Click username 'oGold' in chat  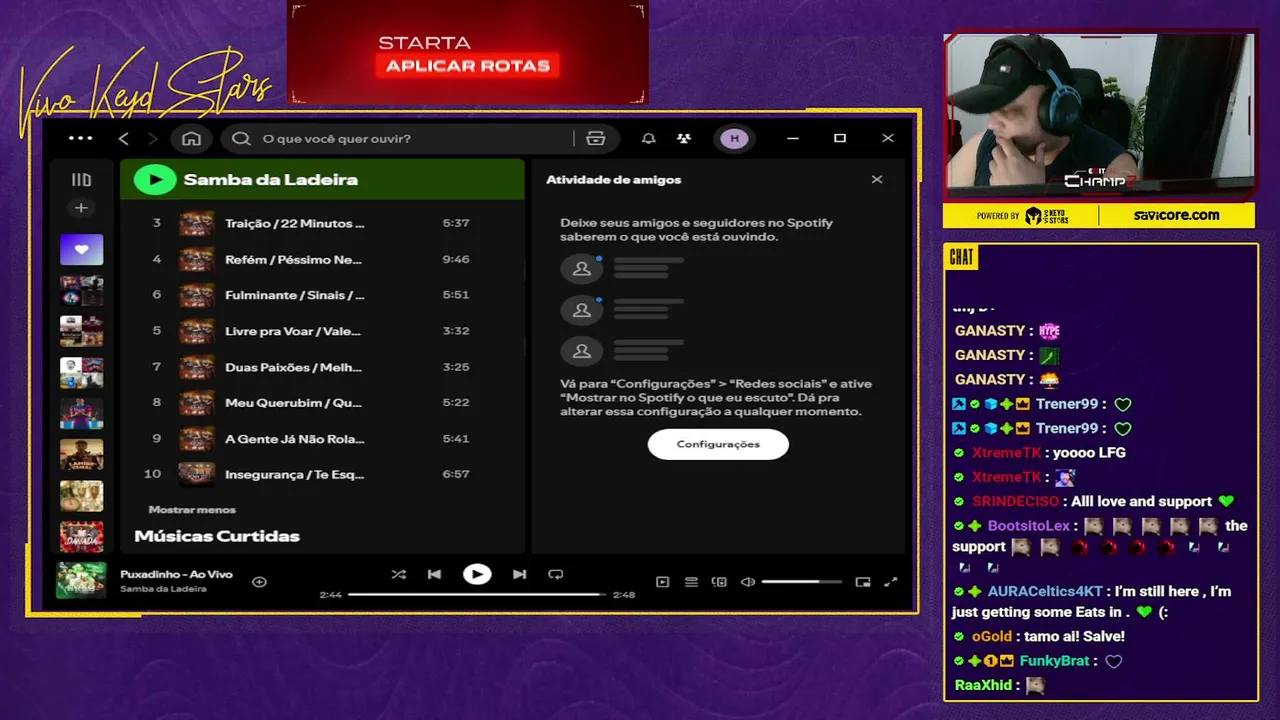click(x=992, y=636)
